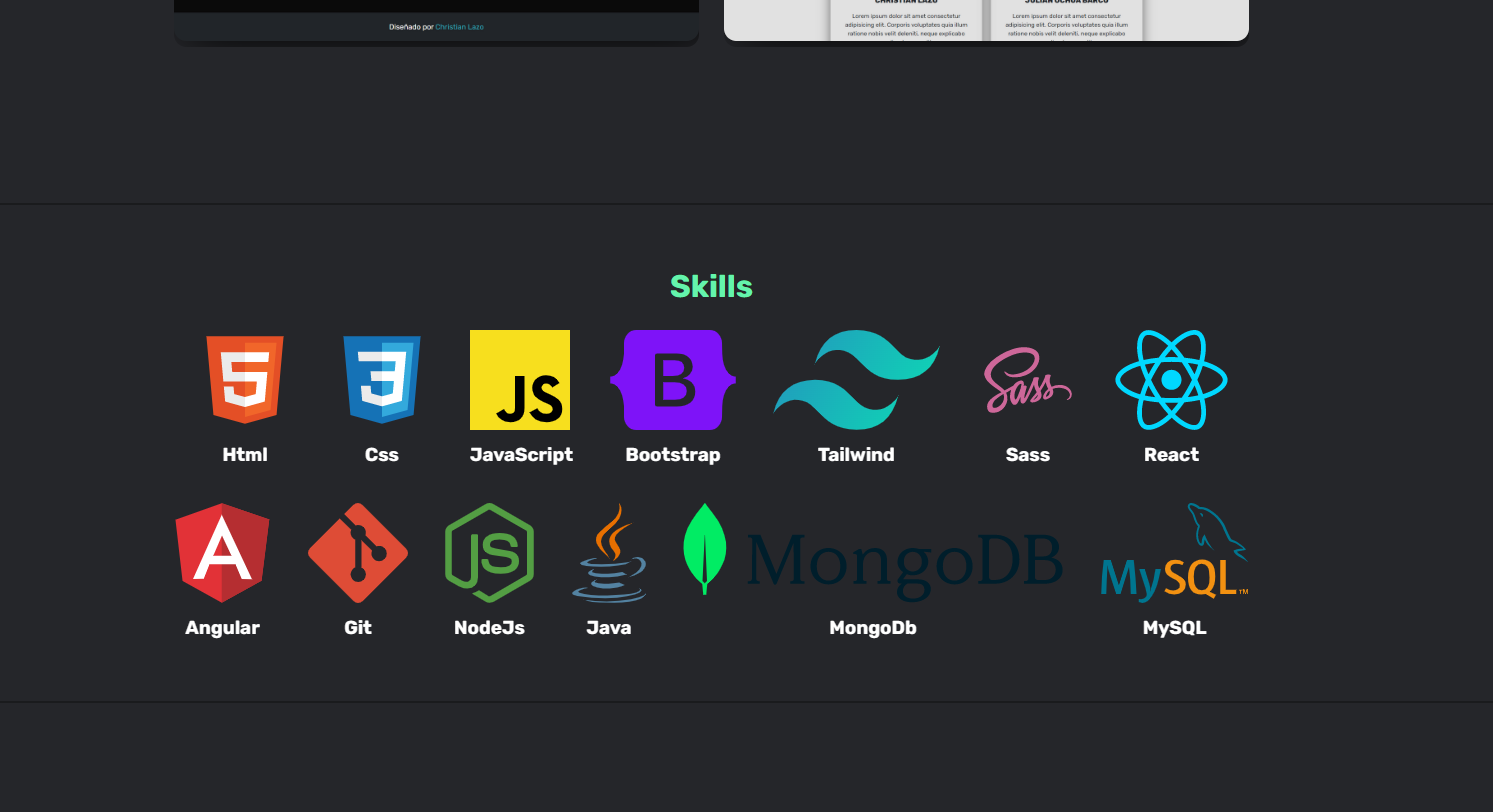Open the dark project preview thumbnail
This screenshot has width=1493, height=812.
click(436, 20)
